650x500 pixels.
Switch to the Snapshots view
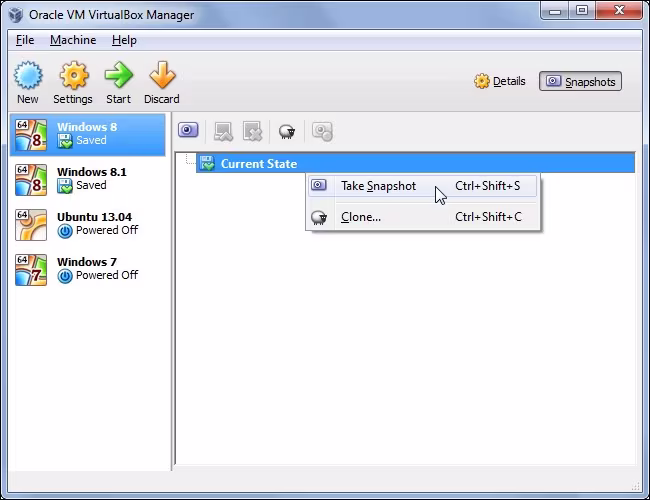580,81
